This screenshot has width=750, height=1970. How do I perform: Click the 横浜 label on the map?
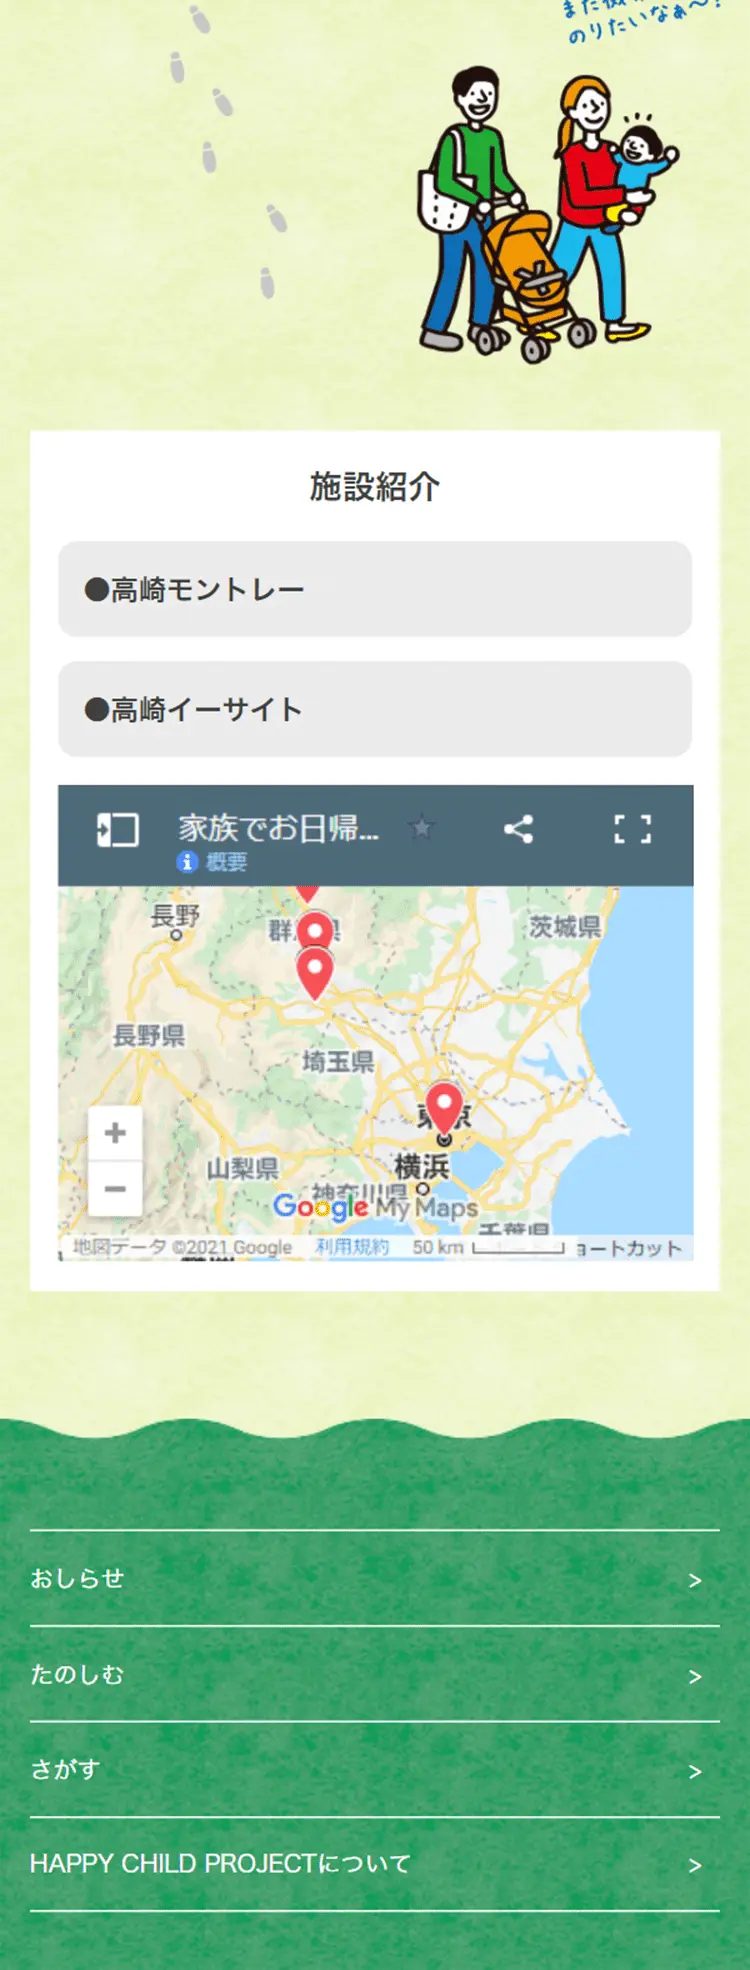421,1166
